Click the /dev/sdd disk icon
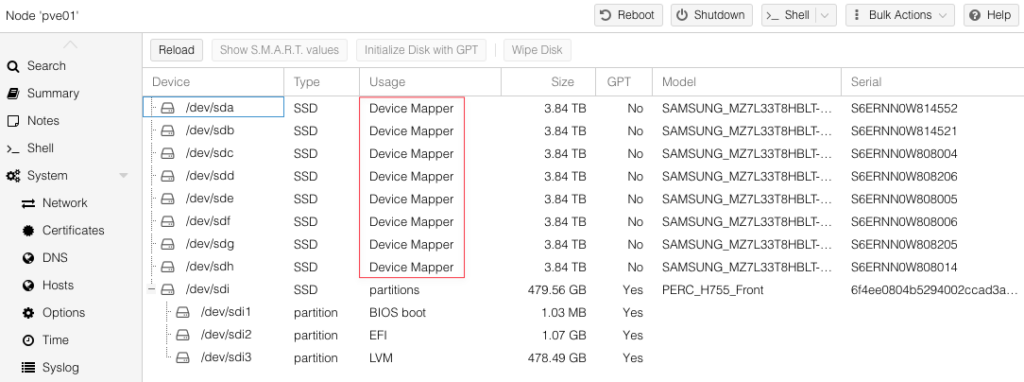Image resolution: width=1024 pixels, height=382 pixels. click(168, 176)
